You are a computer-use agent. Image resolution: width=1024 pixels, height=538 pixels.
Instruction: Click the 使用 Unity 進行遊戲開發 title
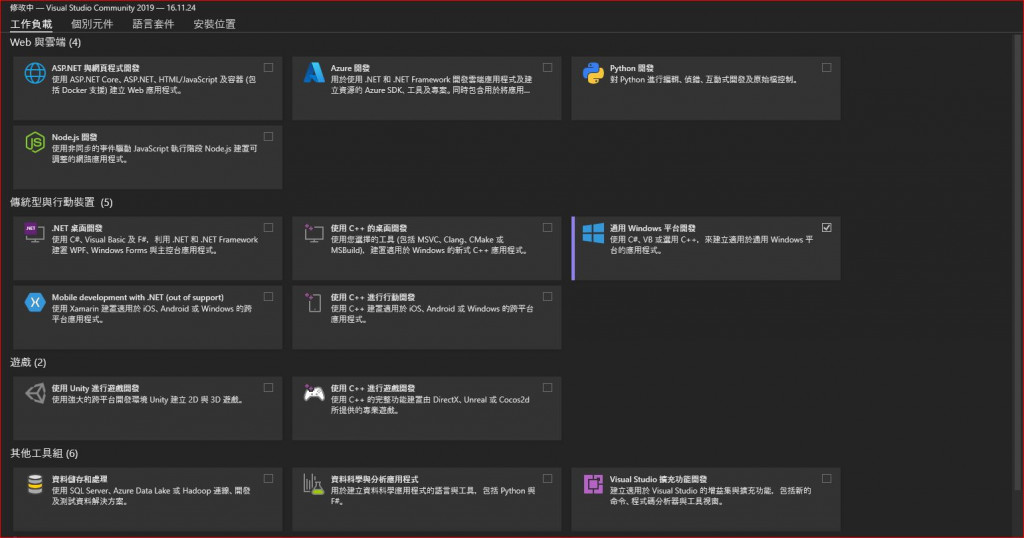95,388
